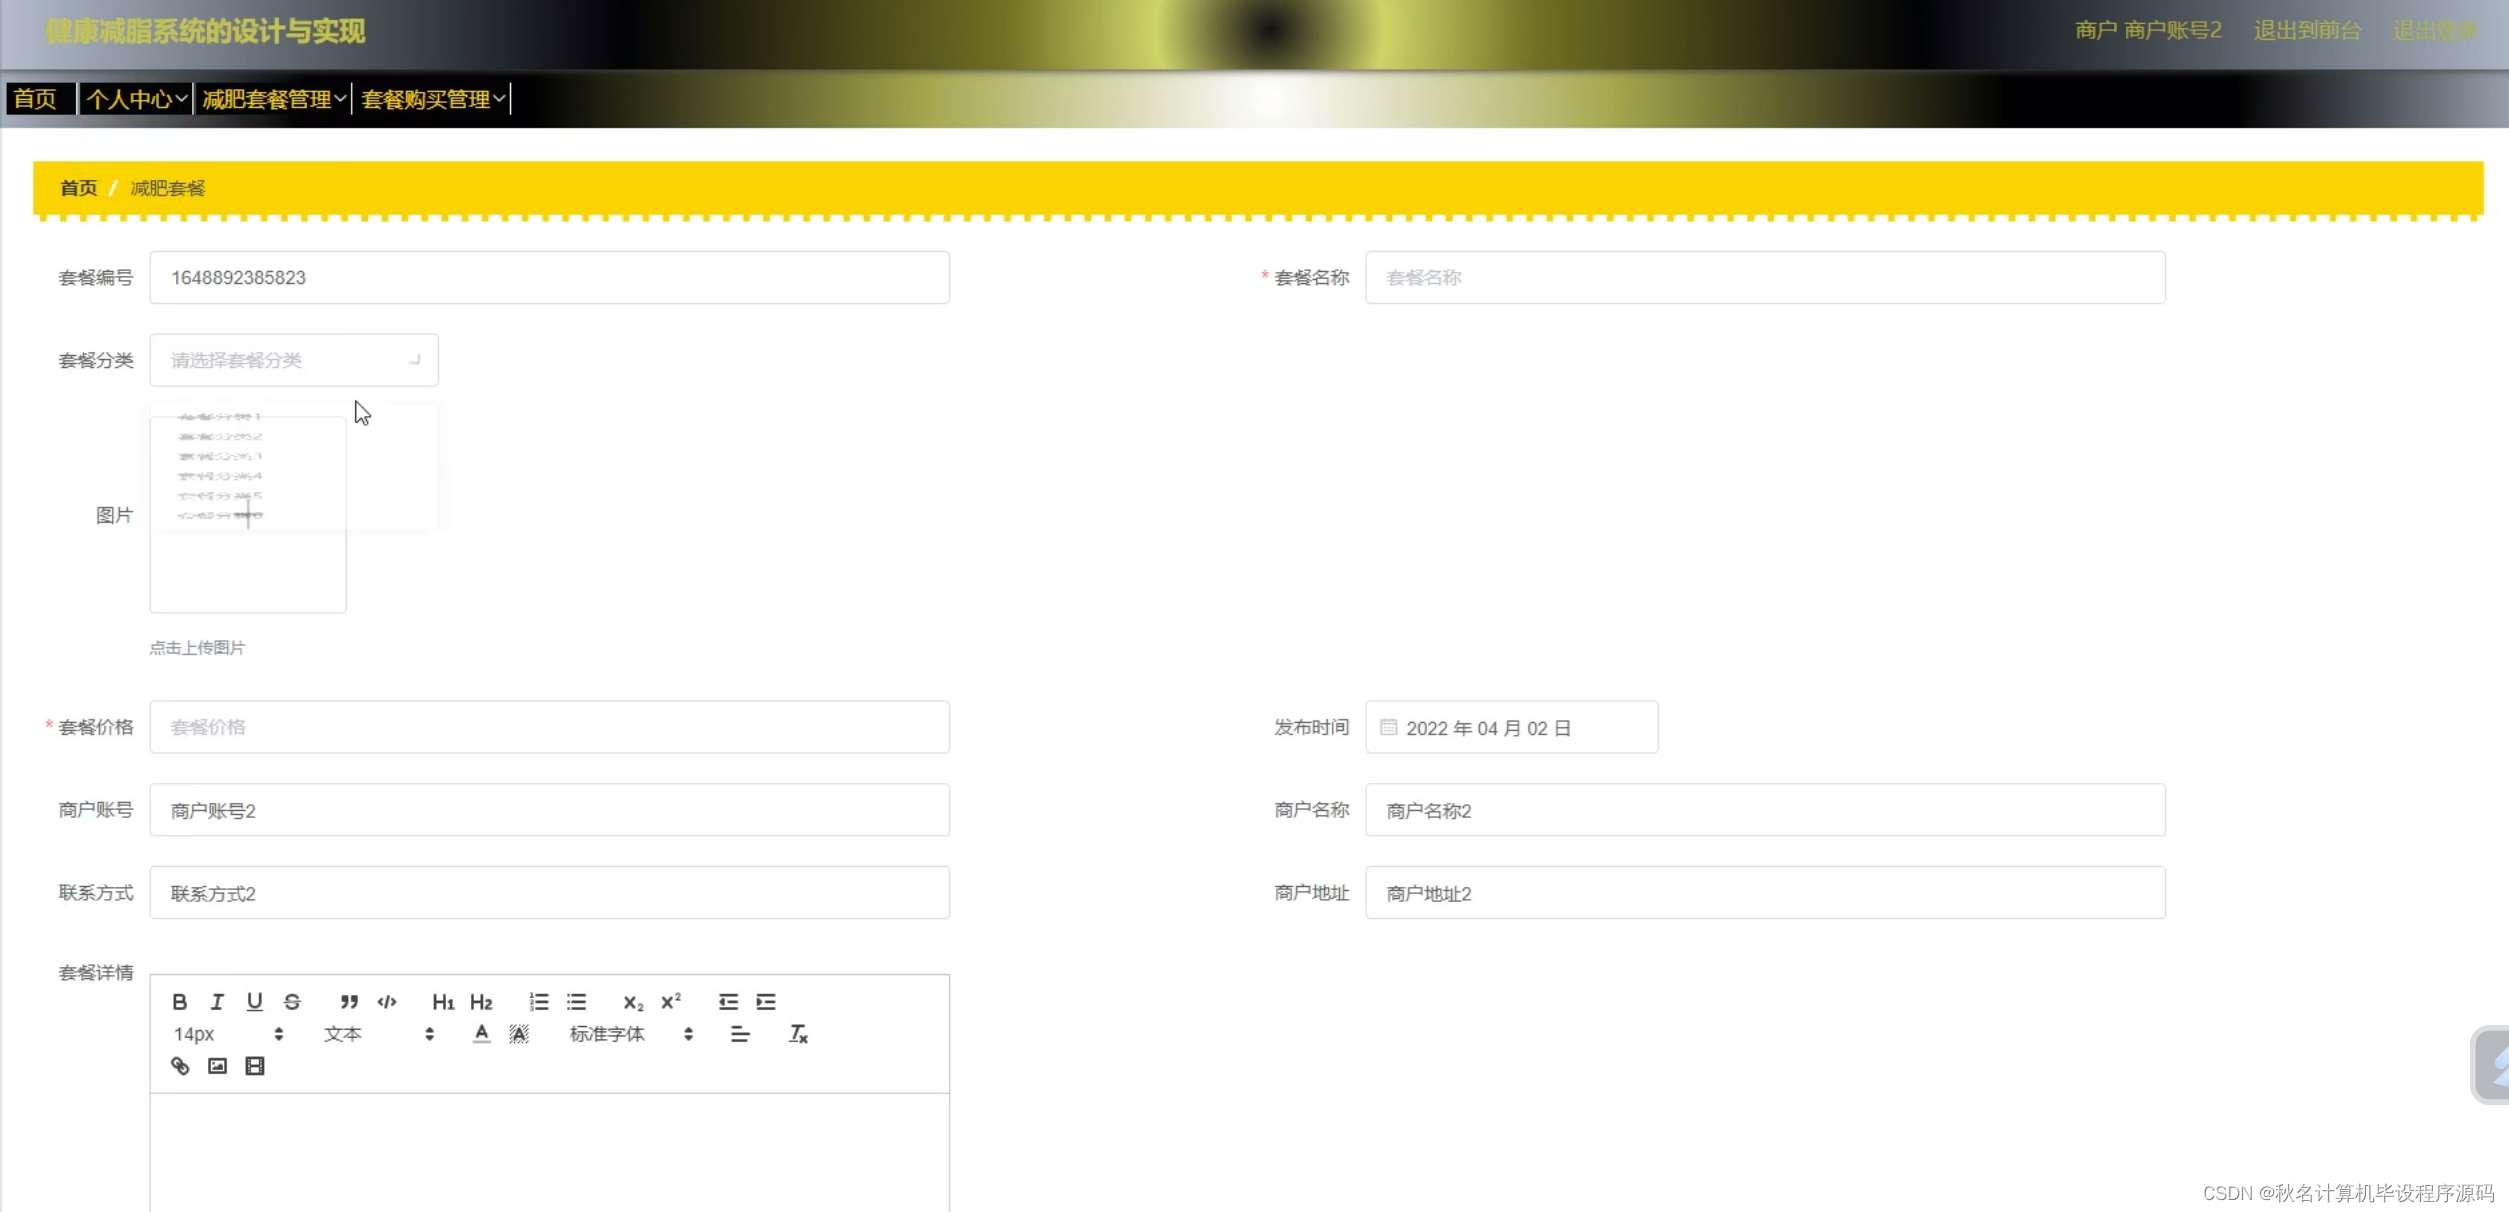Insert a blockquote with the quote icon
The width and height of the screenshot is (2509, 1212).
pos(348,1001)
